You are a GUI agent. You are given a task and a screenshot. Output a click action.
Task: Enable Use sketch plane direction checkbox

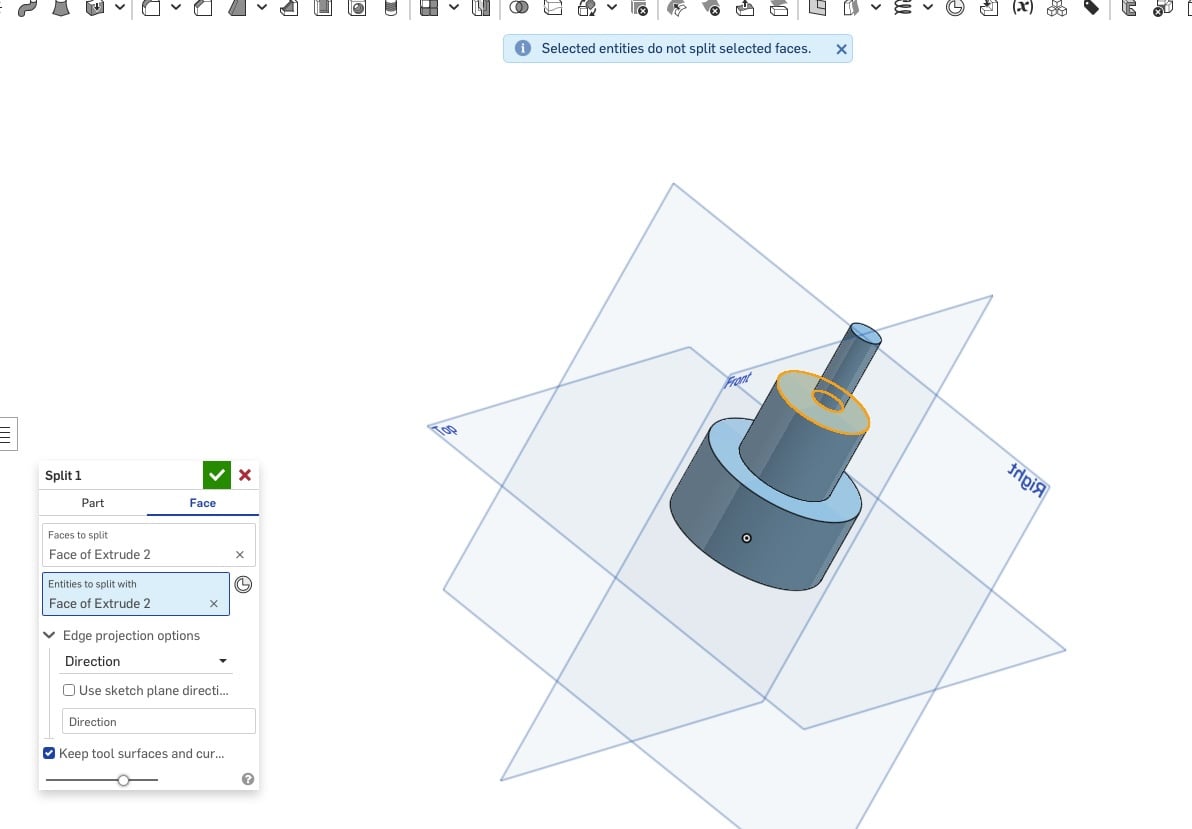pyautogui.click(x=69, y=690)
